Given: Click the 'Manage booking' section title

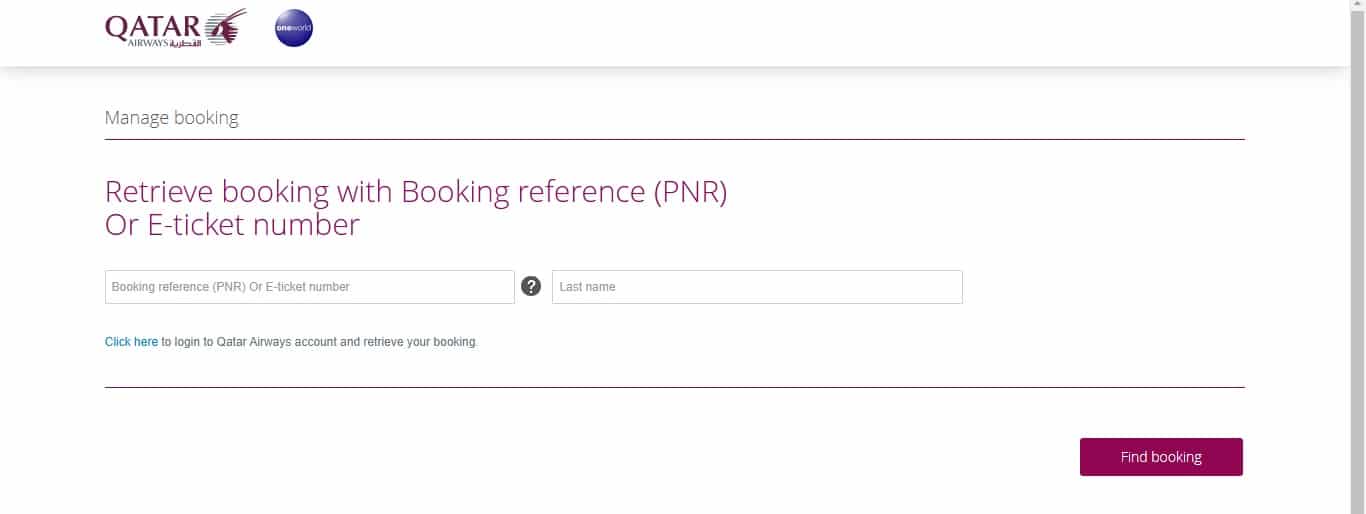Looking at the screenshot, I should tap(171, 118).
